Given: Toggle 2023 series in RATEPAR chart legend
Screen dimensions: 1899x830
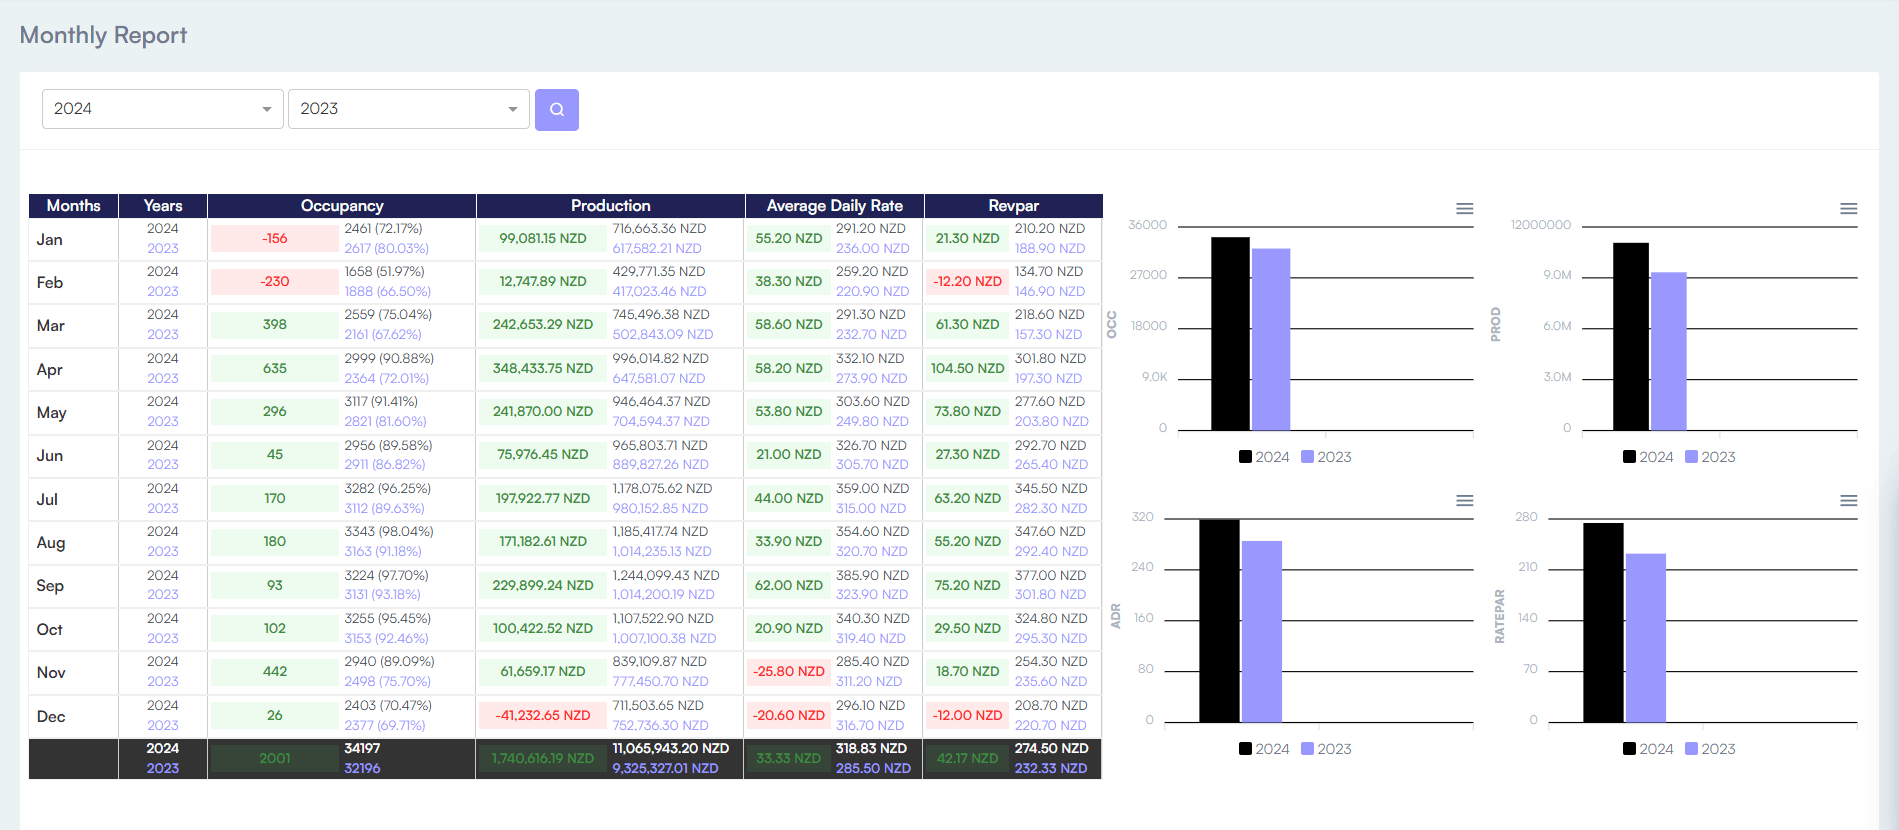Looking at the screenshot, I should click(1710, 749).
